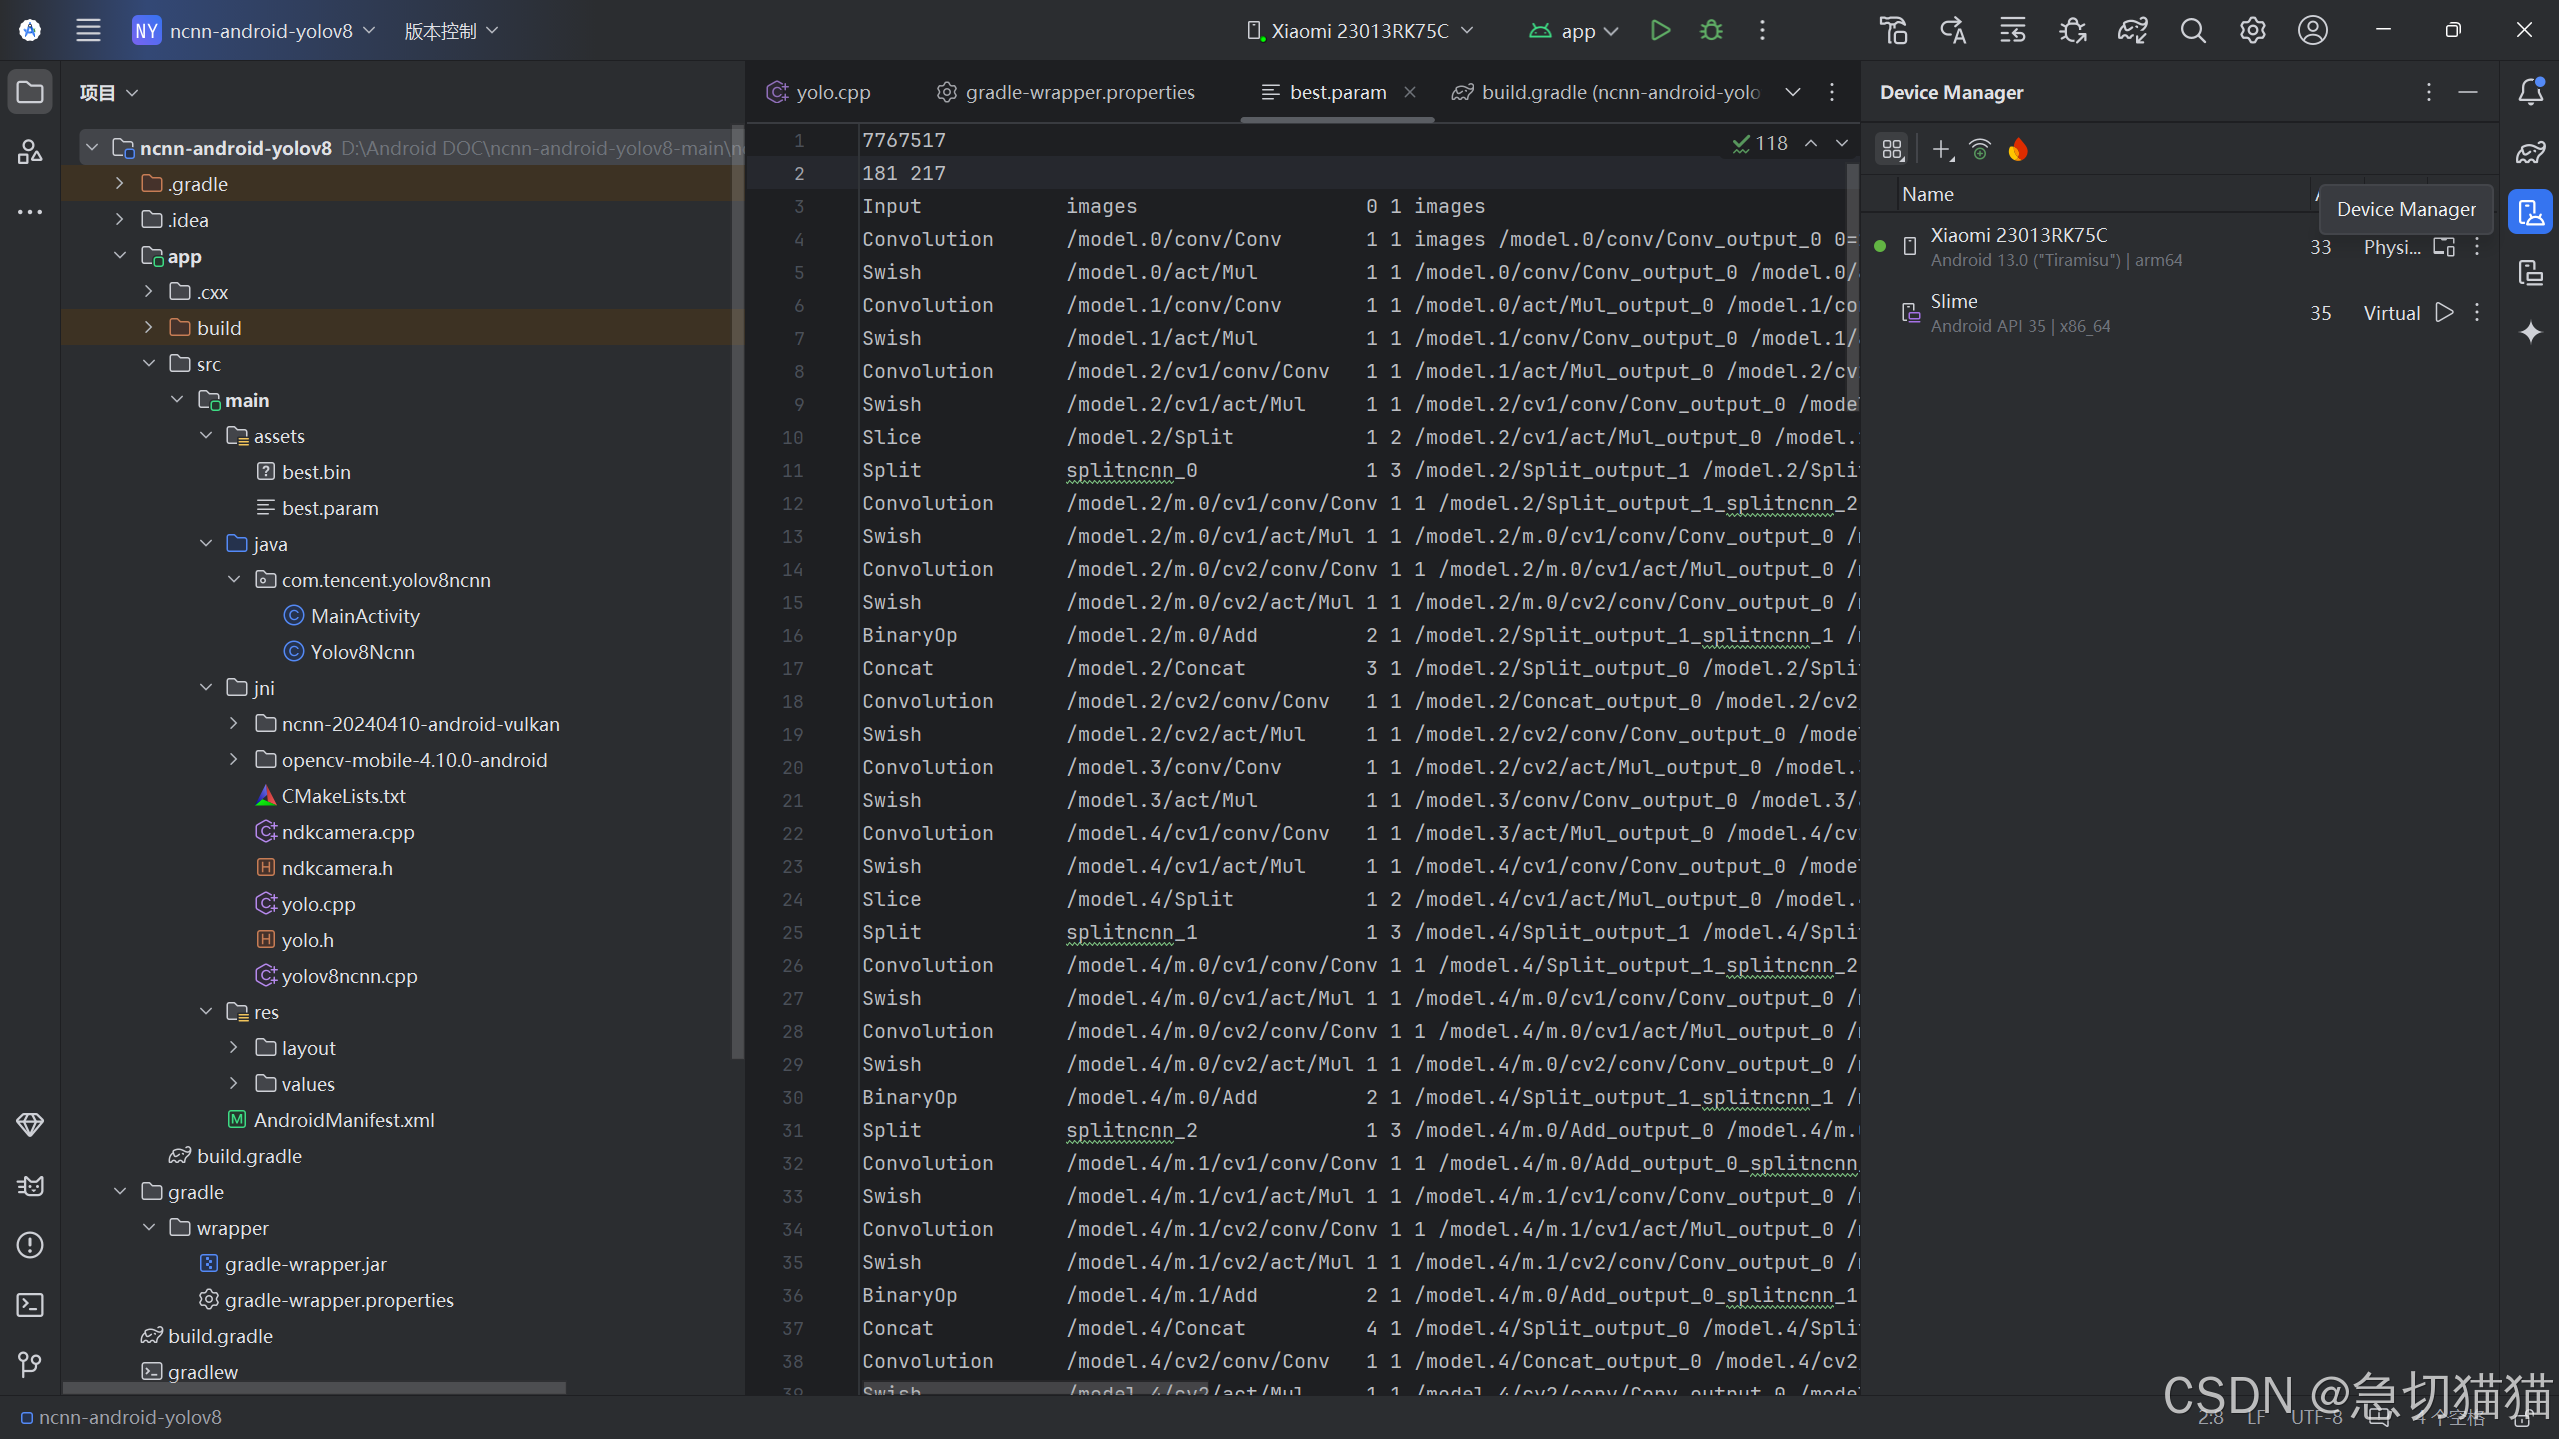The height and width of the screenshot is (1439, 2559).
Task: Collapse the assets folder in project tree
Action: (x=206, y=436)
